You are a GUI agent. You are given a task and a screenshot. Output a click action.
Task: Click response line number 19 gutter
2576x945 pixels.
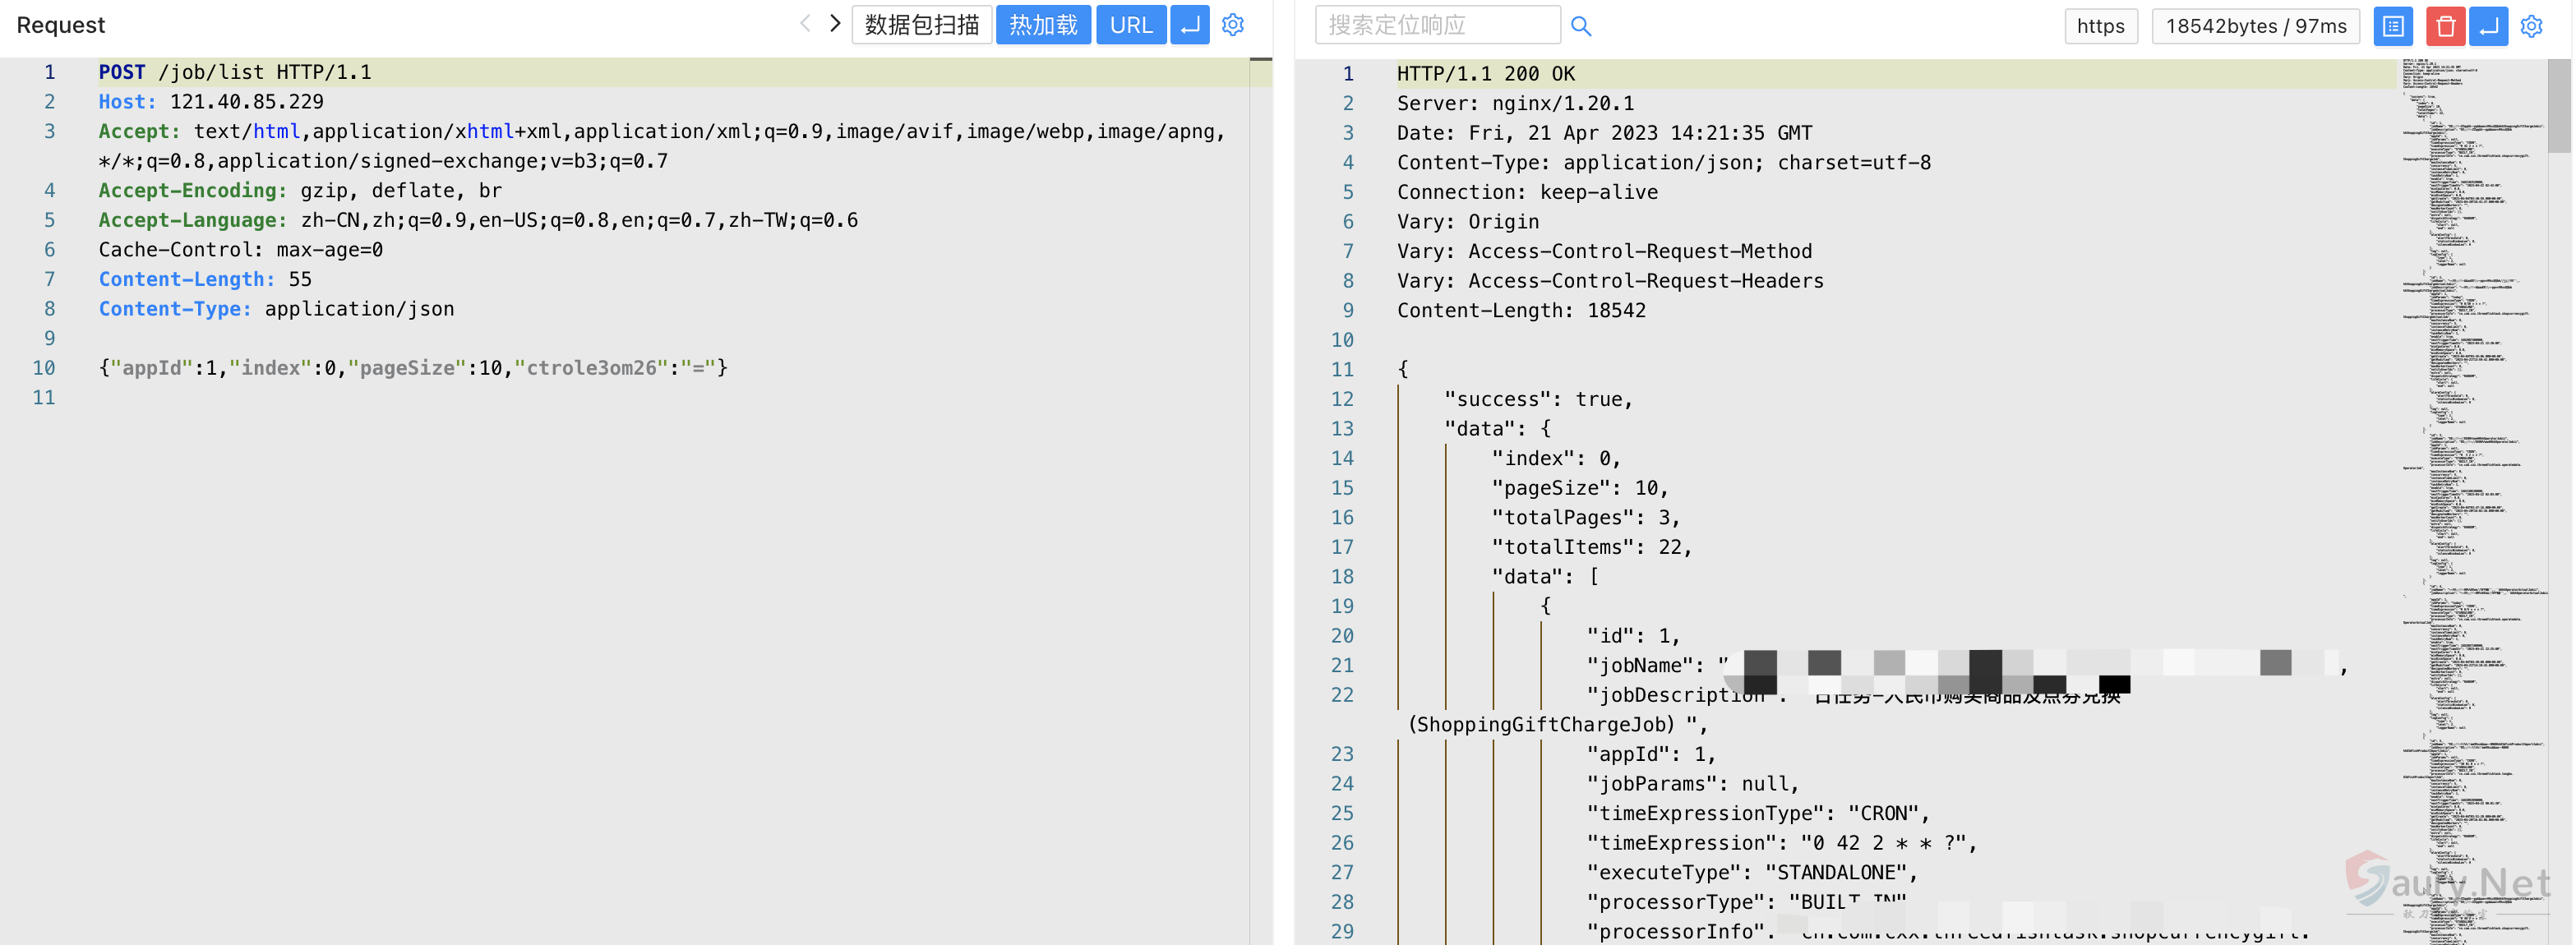point(1342,606)
